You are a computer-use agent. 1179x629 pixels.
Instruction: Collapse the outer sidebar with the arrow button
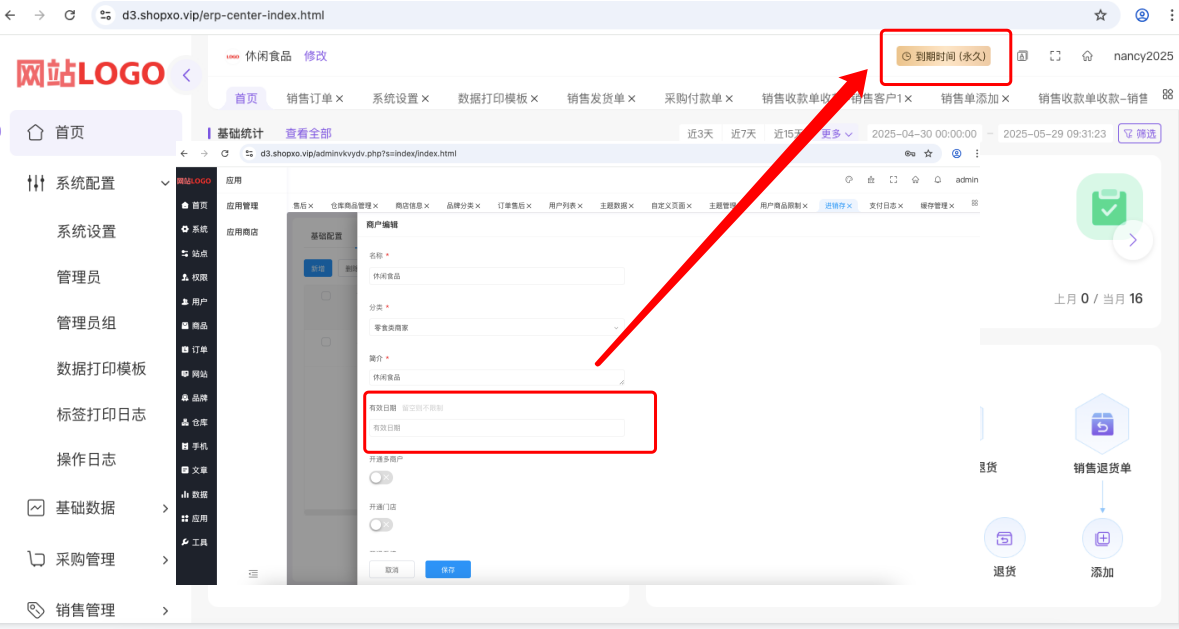click(x=186, y=75)
